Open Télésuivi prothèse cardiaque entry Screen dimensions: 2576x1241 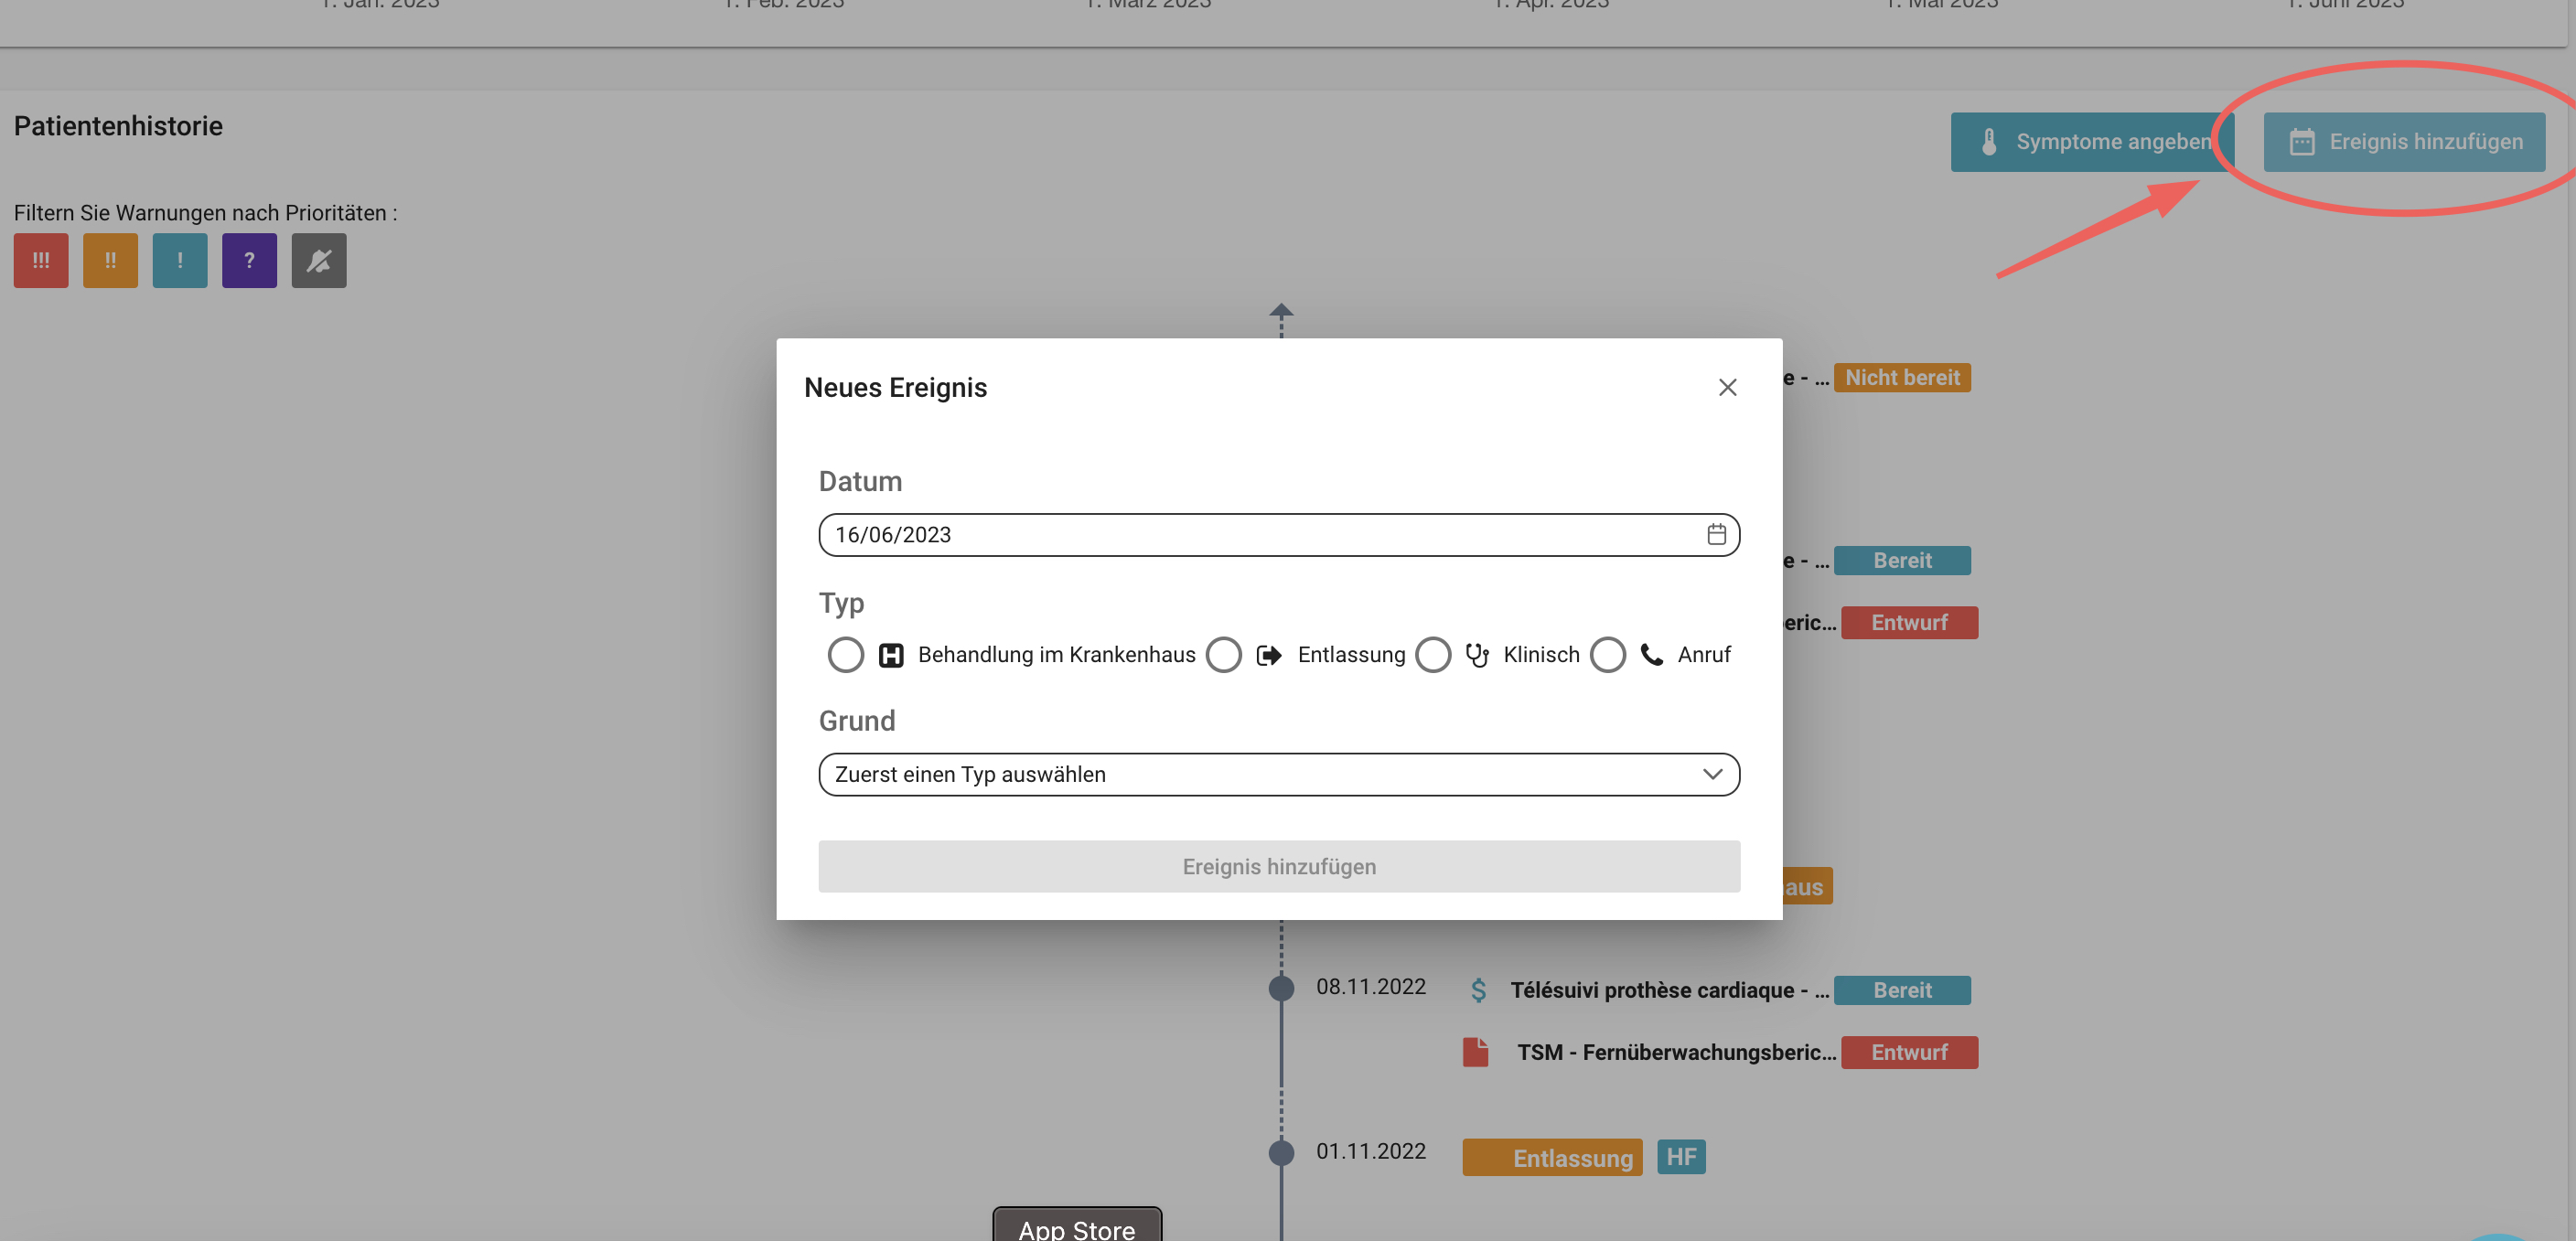pyautogui.click(x=1669, y=990)
